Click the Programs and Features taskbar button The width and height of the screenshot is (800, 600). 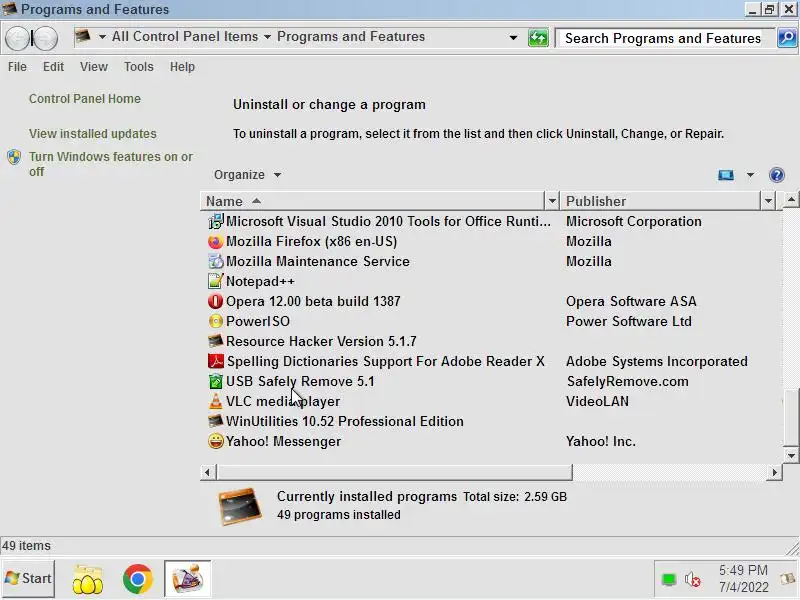tap(187, 579)
